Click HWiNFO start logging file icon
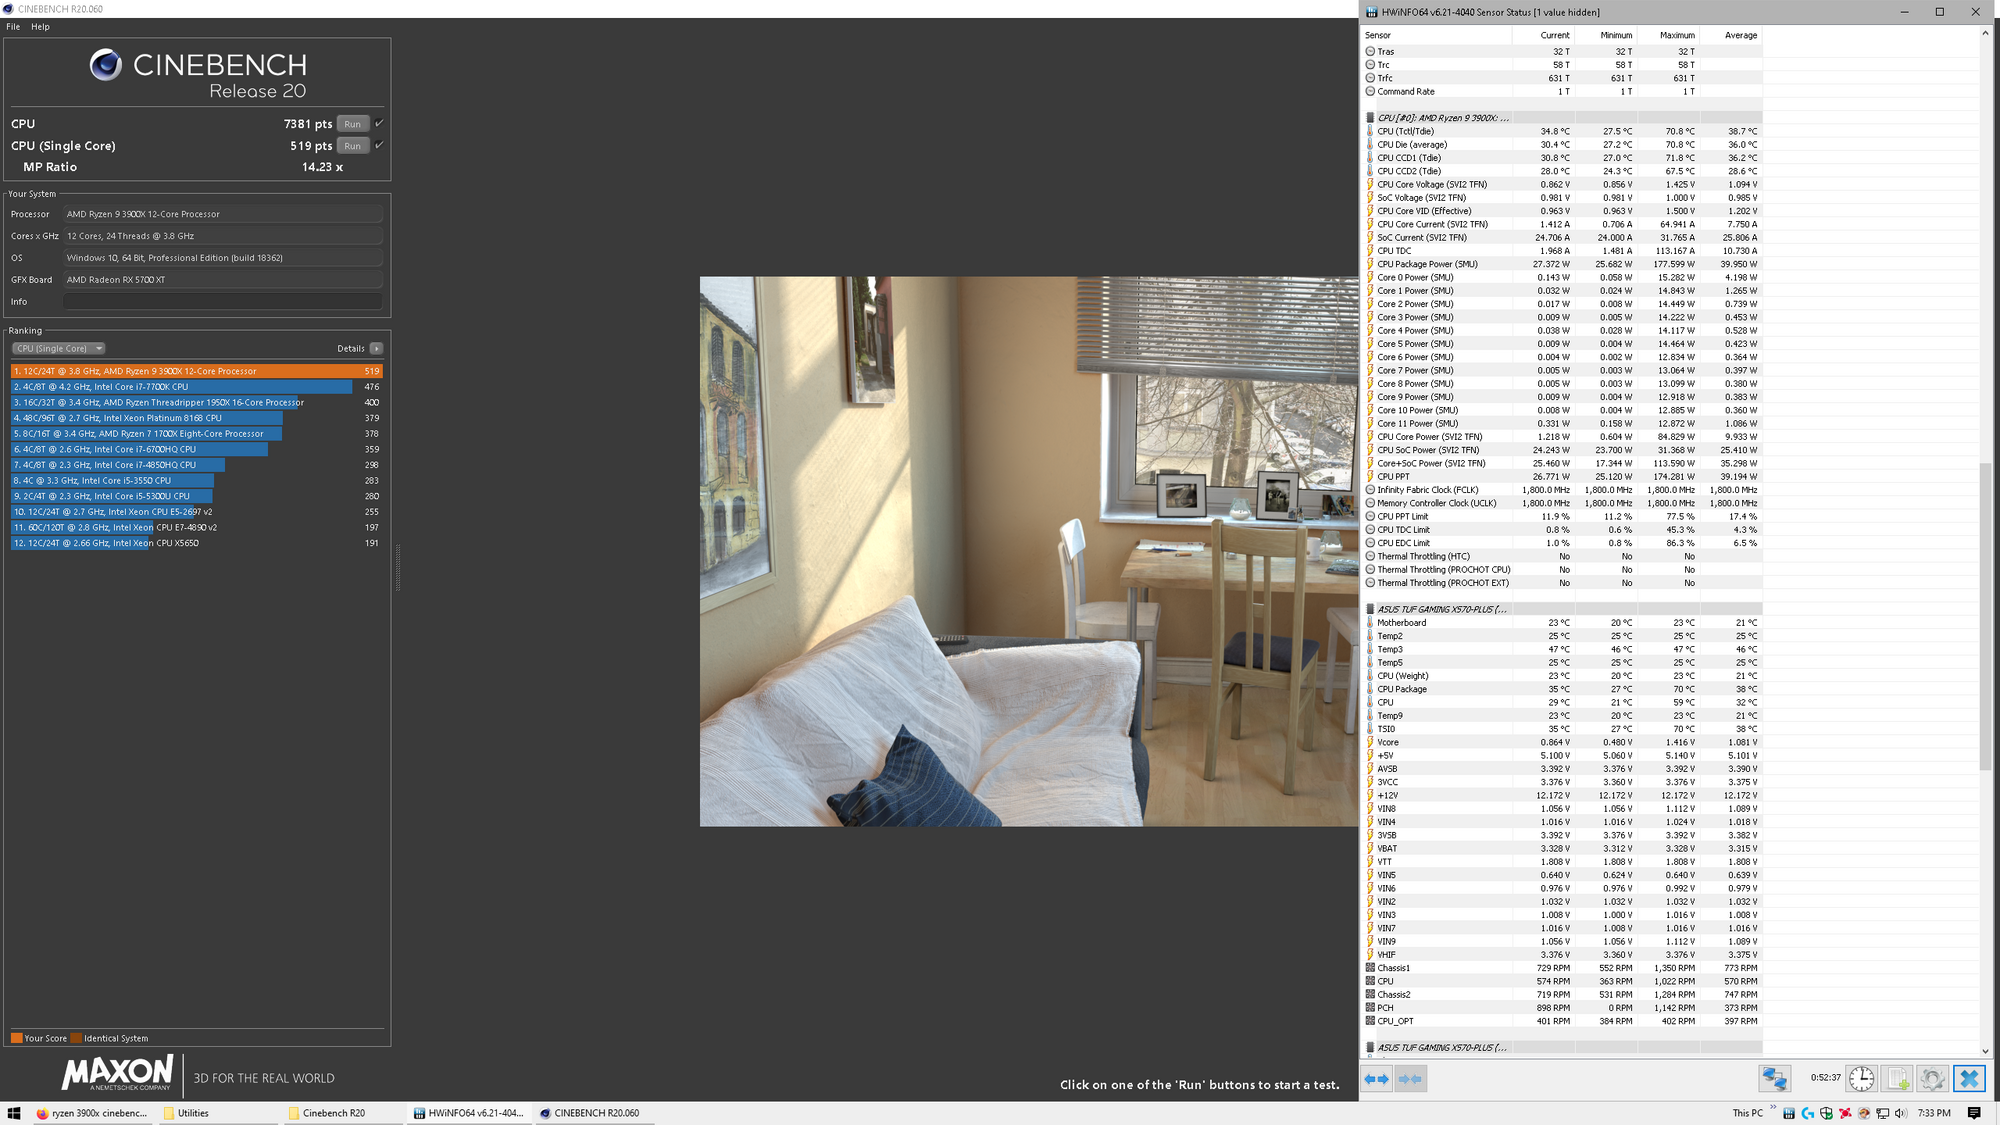 [1897, 1079]
